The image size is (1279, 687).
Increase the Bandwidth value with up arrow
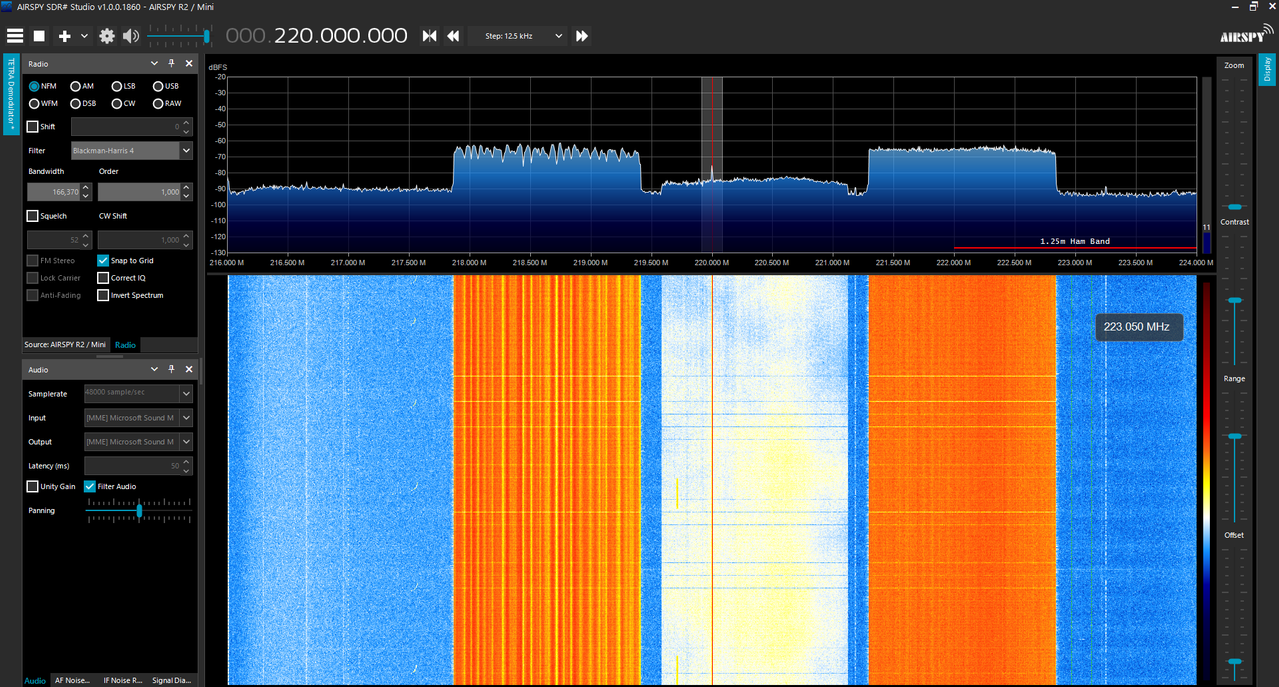click(x=86, y=188)
